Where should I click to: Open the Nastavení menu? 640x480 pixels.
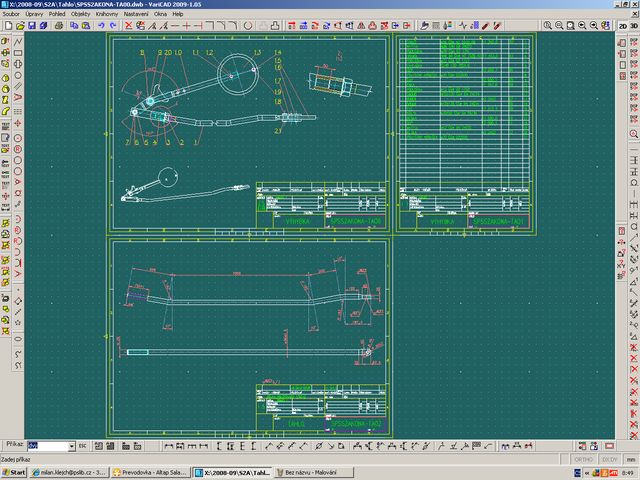click(x=136, y=14)
